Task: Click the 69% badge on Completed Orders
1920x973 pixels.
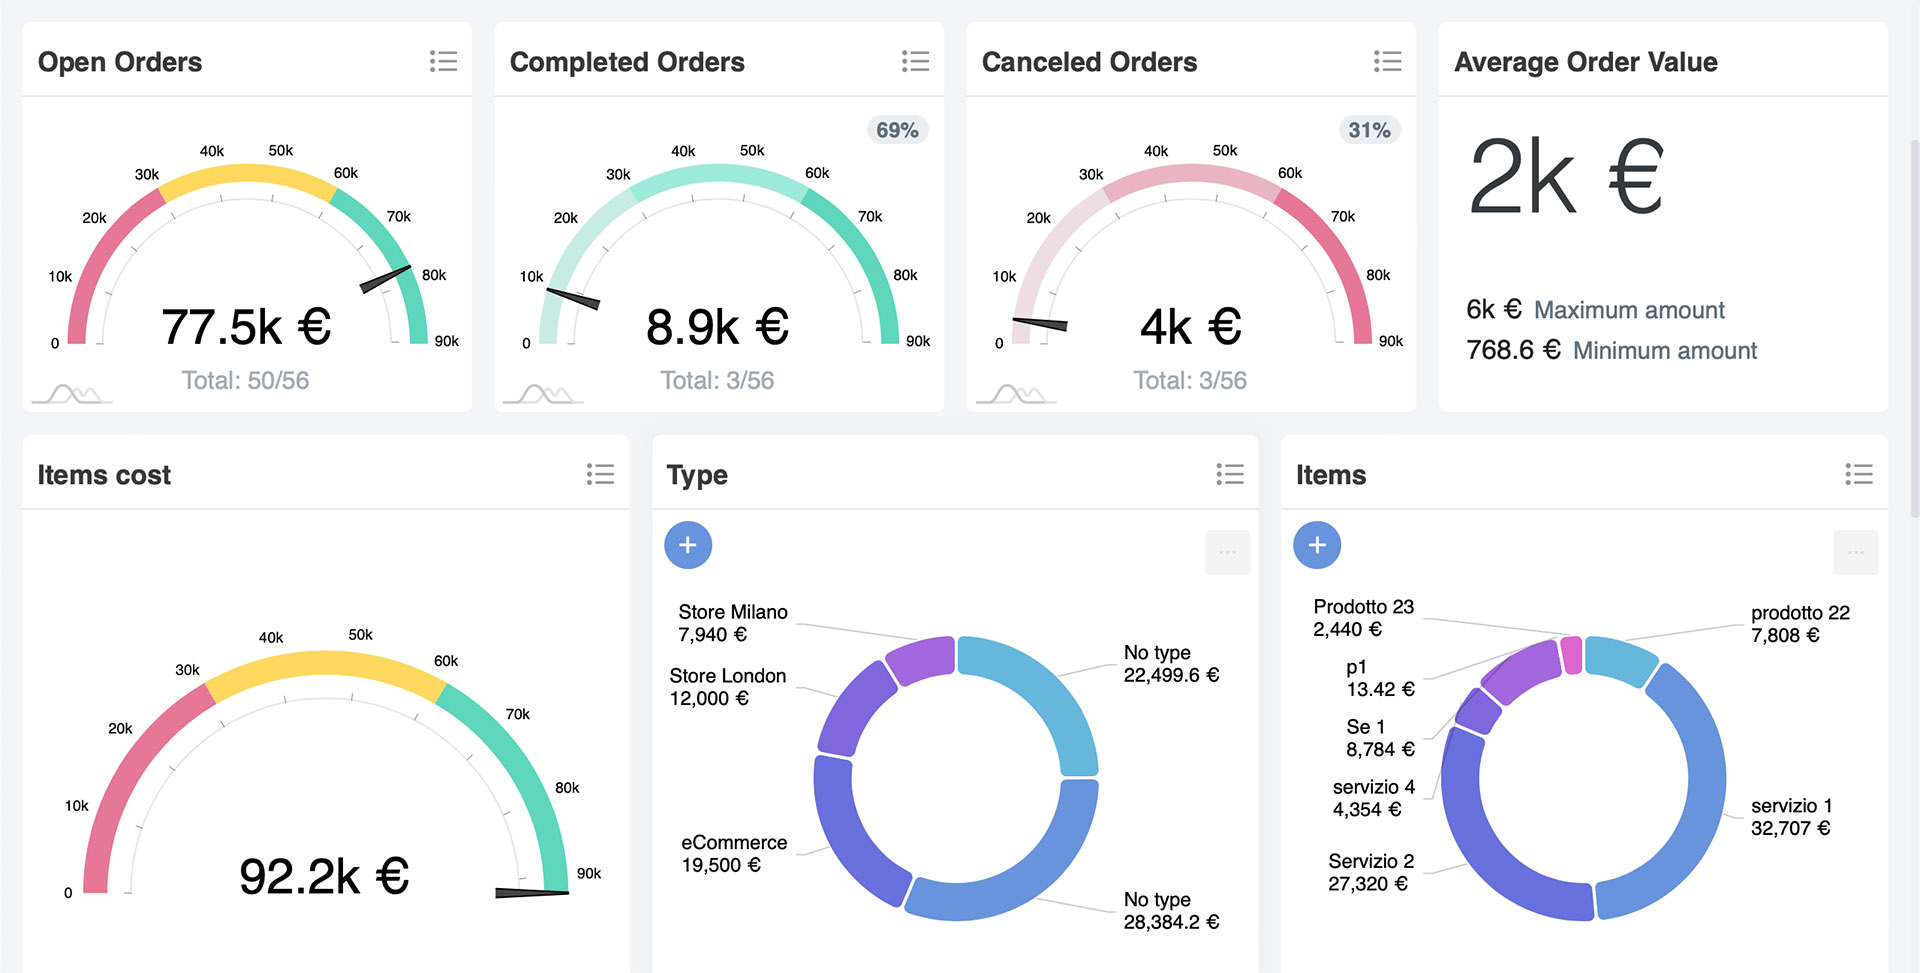Action: tap(896, 129)
